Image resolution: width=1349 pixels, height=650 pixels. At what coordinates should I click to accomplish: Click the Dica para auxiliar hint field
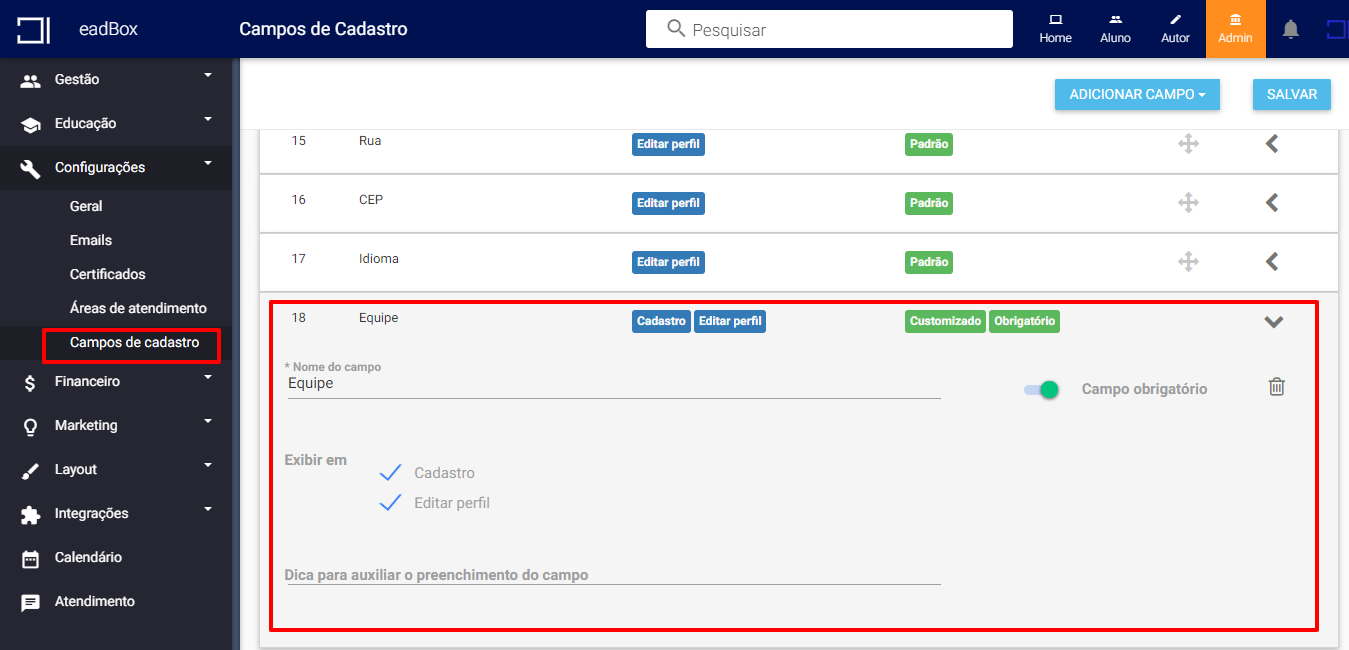(x=614, y=575)
